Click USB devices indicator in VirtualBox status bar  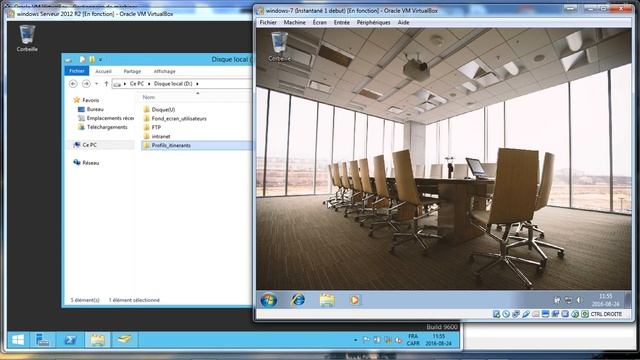(526, 314)
